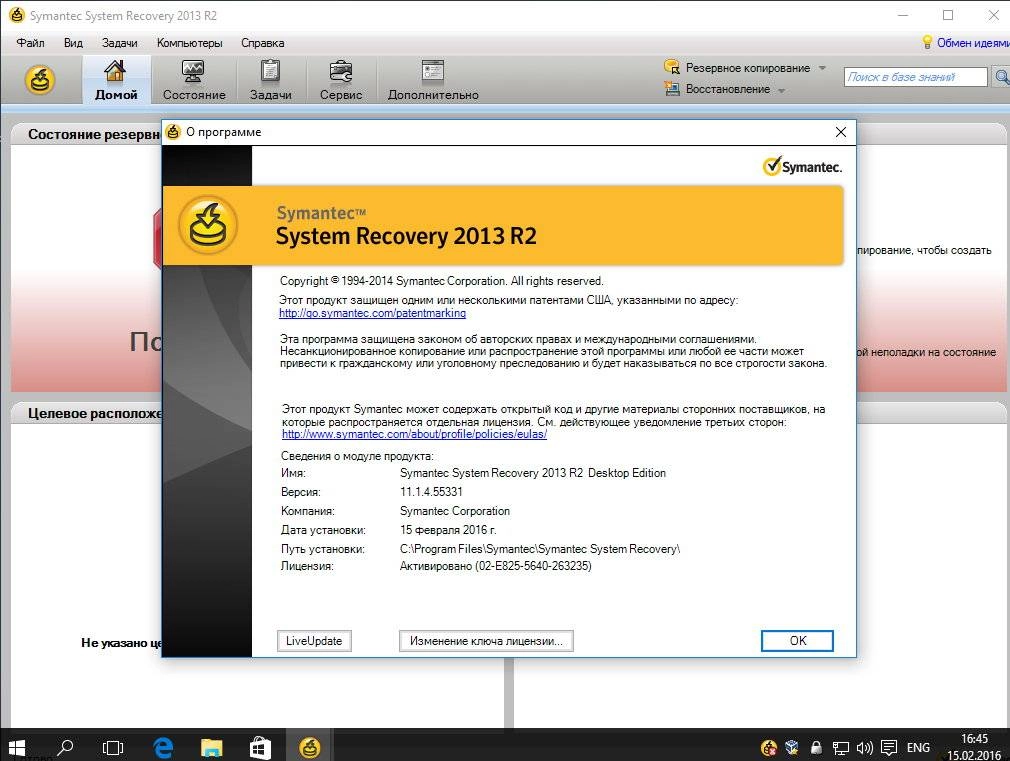The height and width of the screenshot is (761, 1010).
Task: Launch Microsoft Edge from the taskbar
Action: 163,747
